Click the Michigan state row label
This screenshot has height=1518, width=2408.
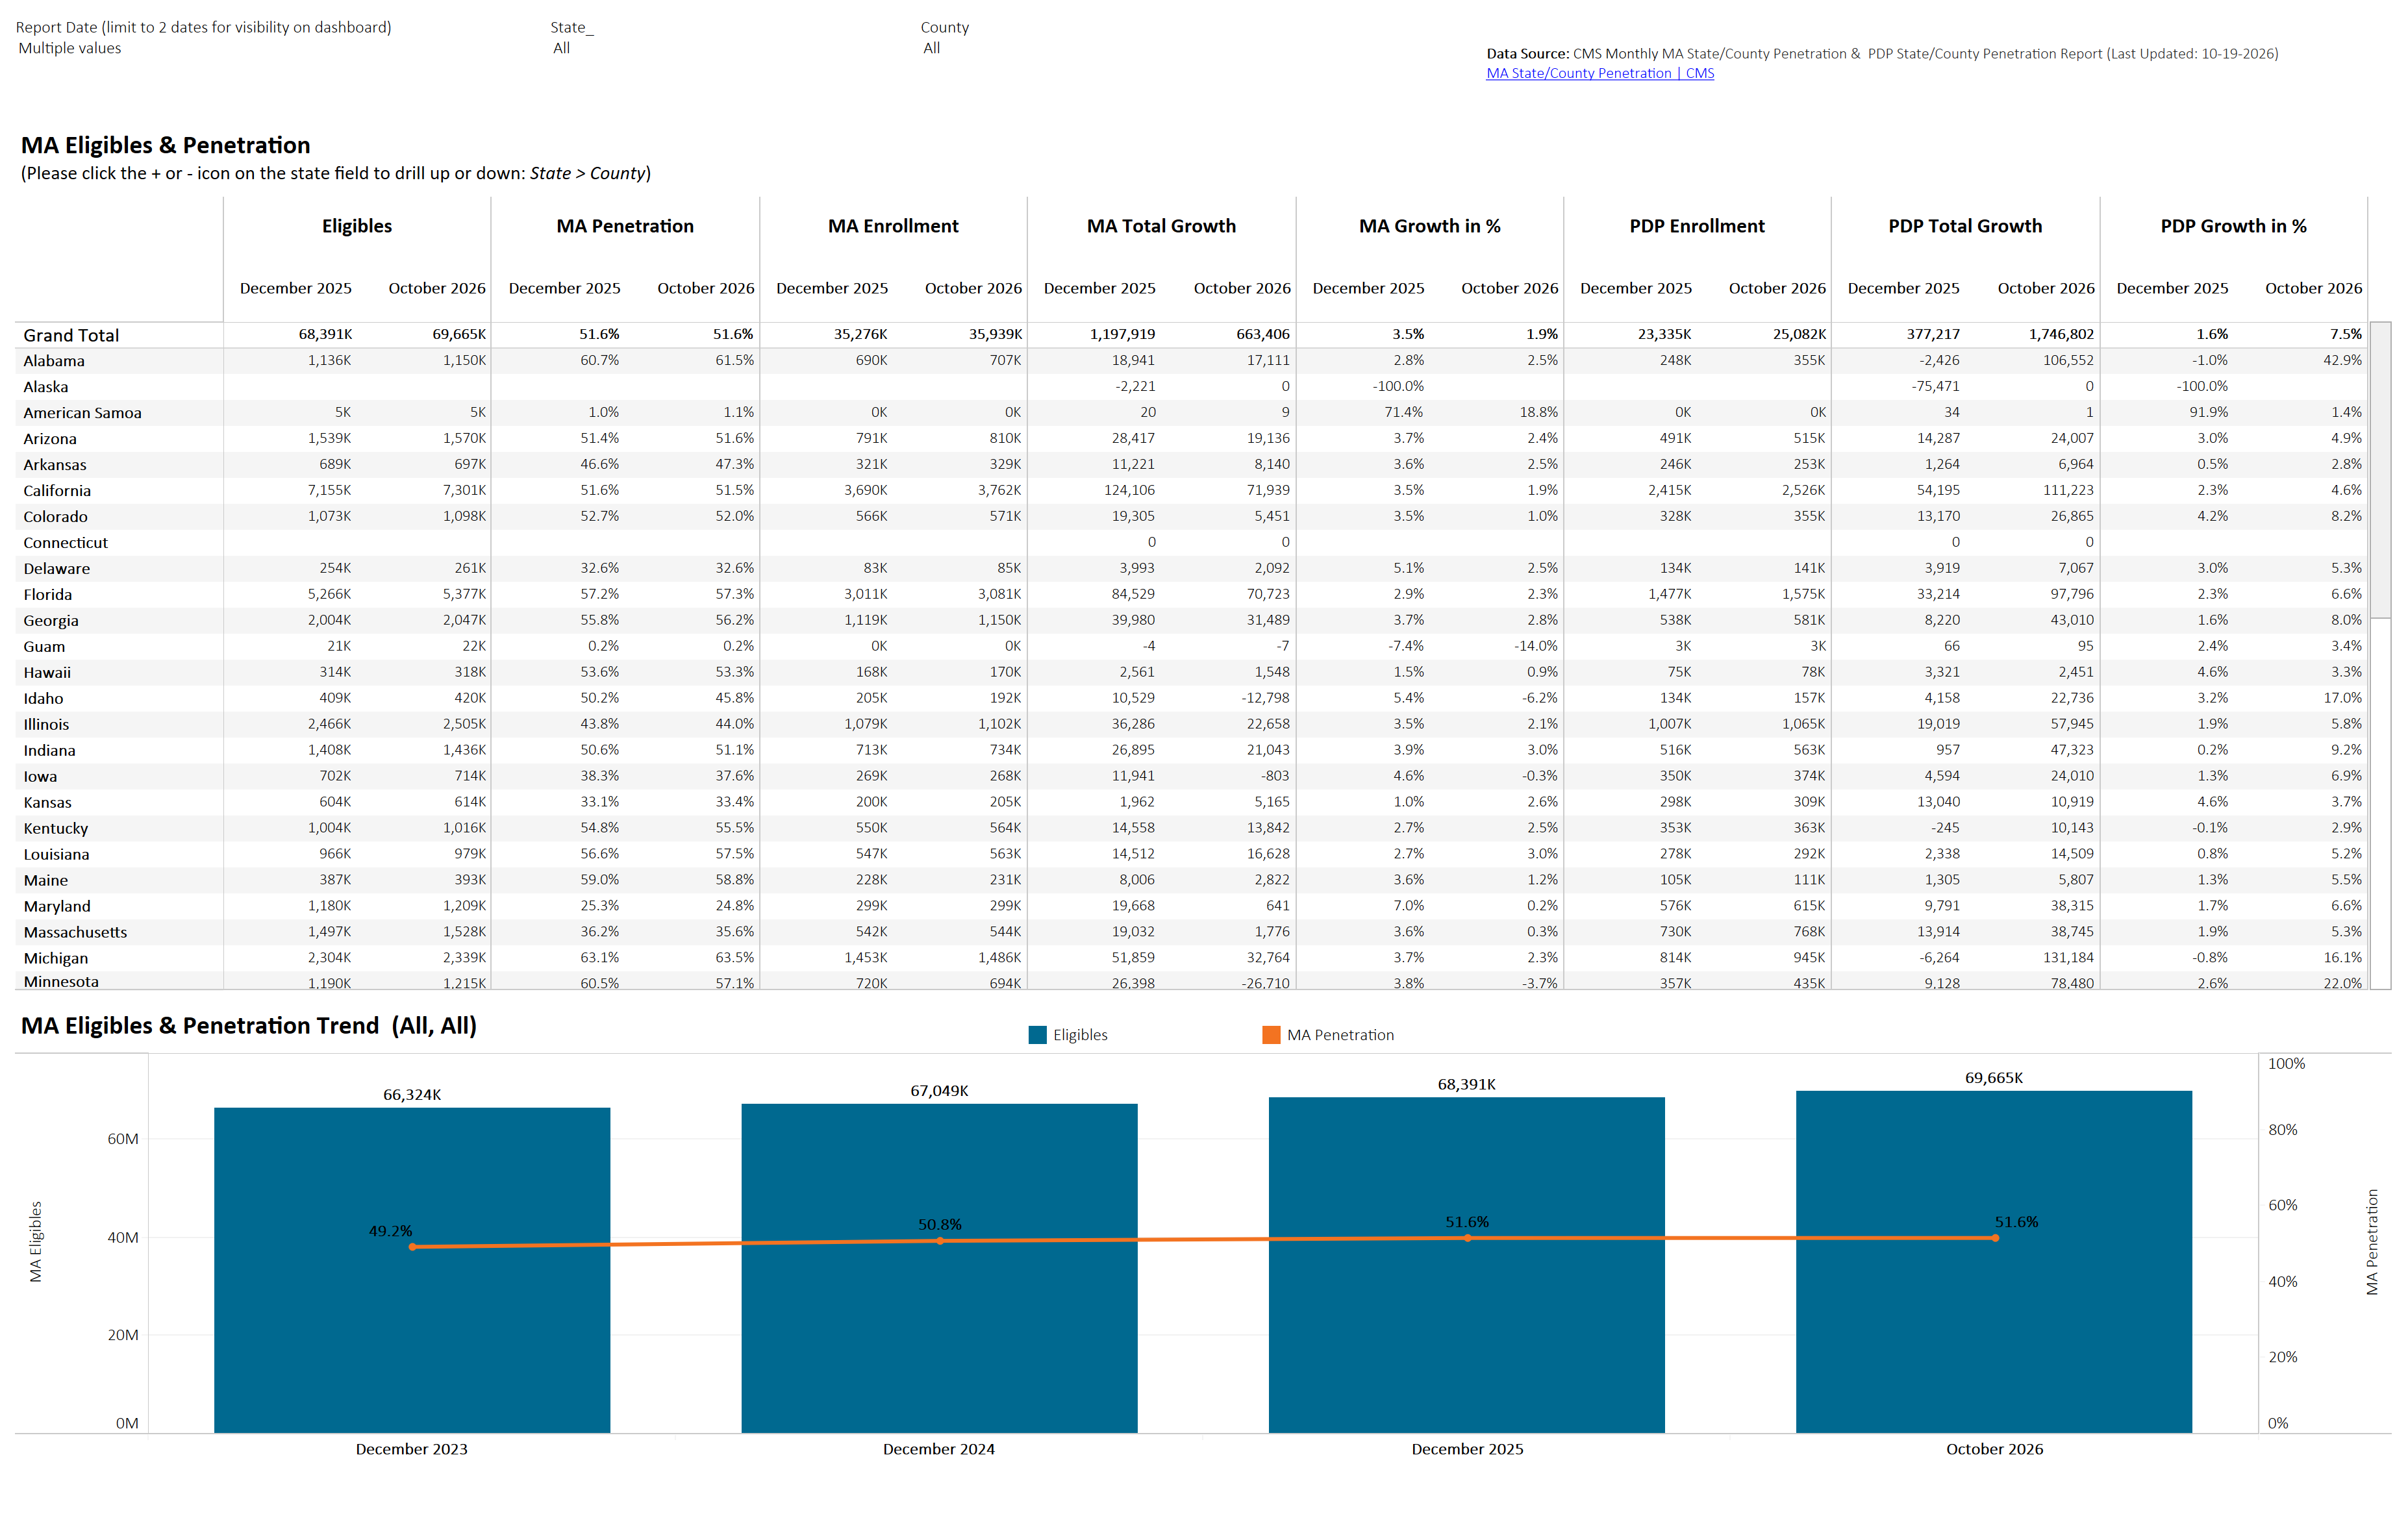click(56, 958)
